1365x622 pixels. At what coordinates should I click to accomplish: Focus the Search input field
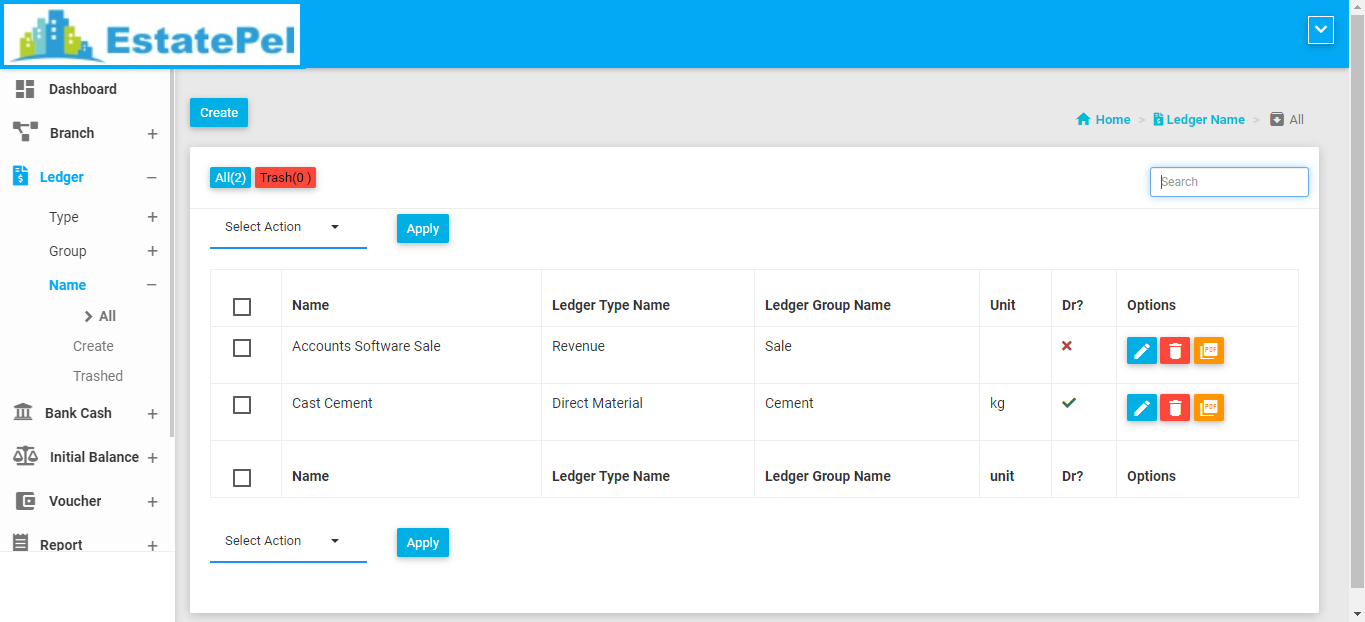1229,182
